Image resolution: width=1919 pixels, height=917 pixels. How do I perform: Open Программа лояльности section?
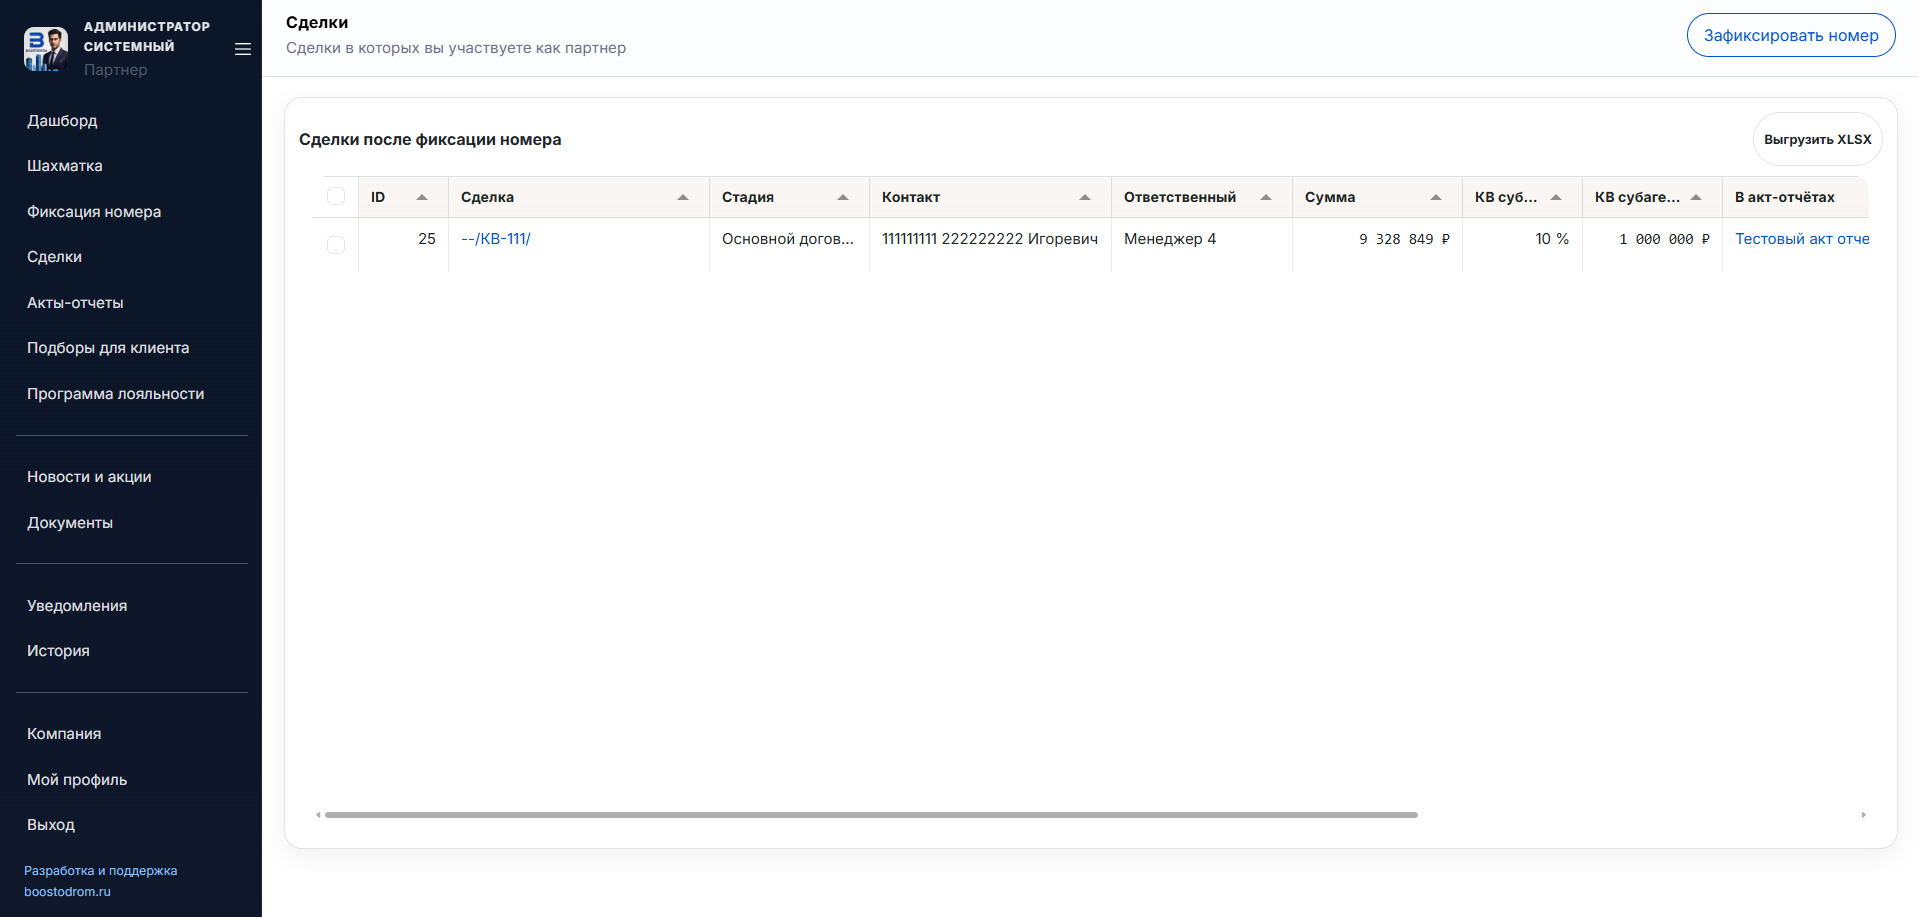[115, 394]
